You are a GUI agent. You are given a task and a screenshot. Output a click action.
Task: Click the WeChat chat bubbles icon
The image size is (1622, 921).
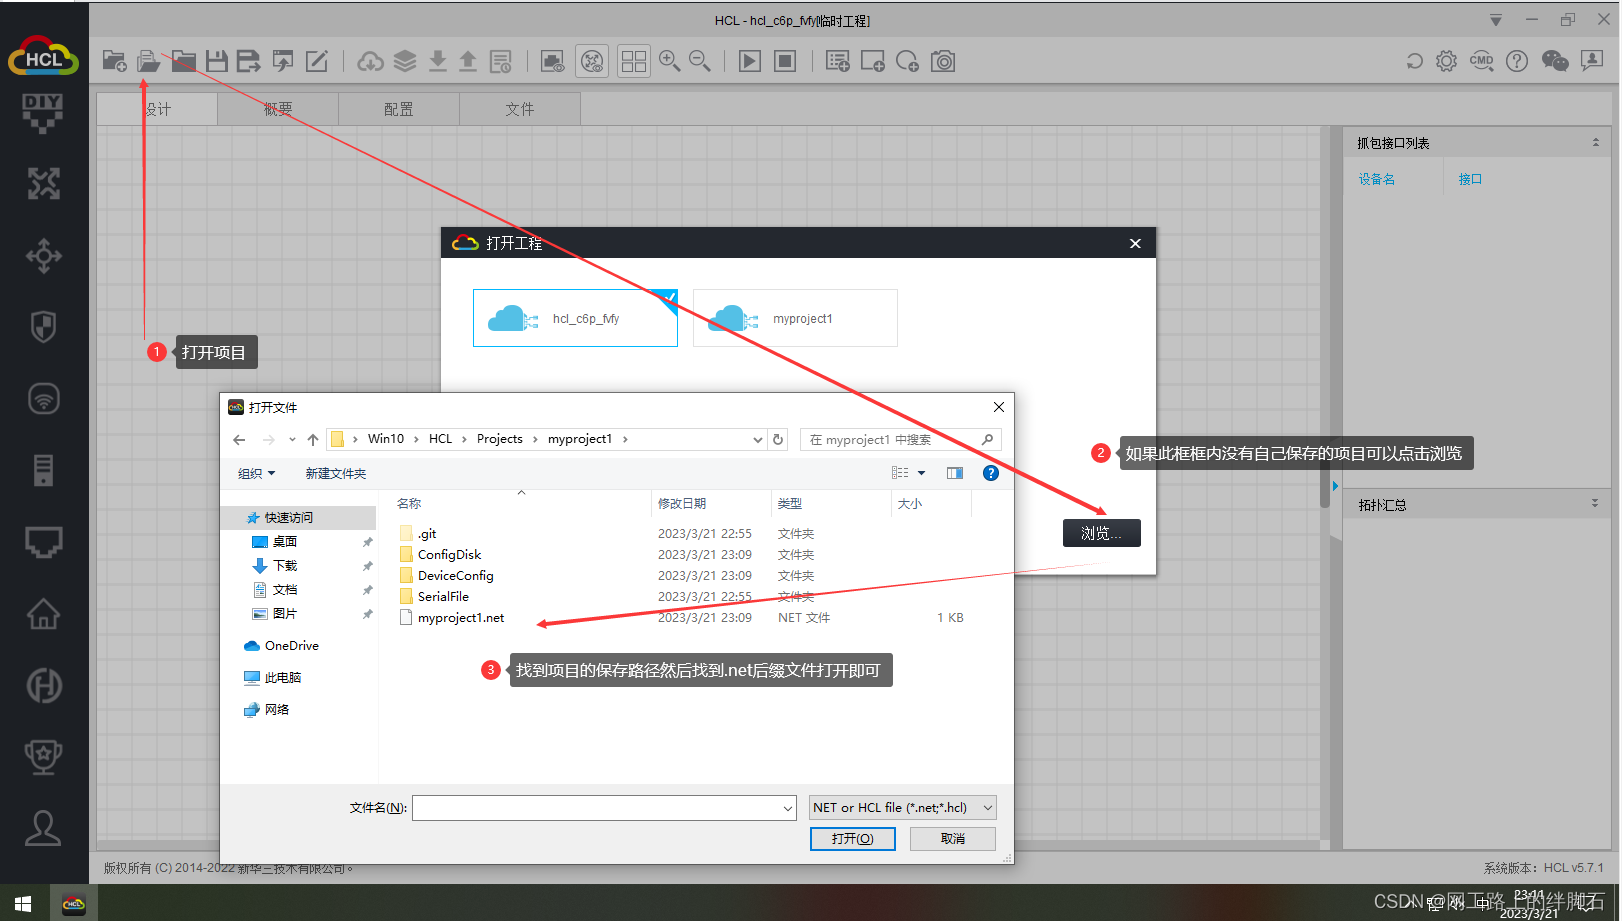[x=1555, y=61]
